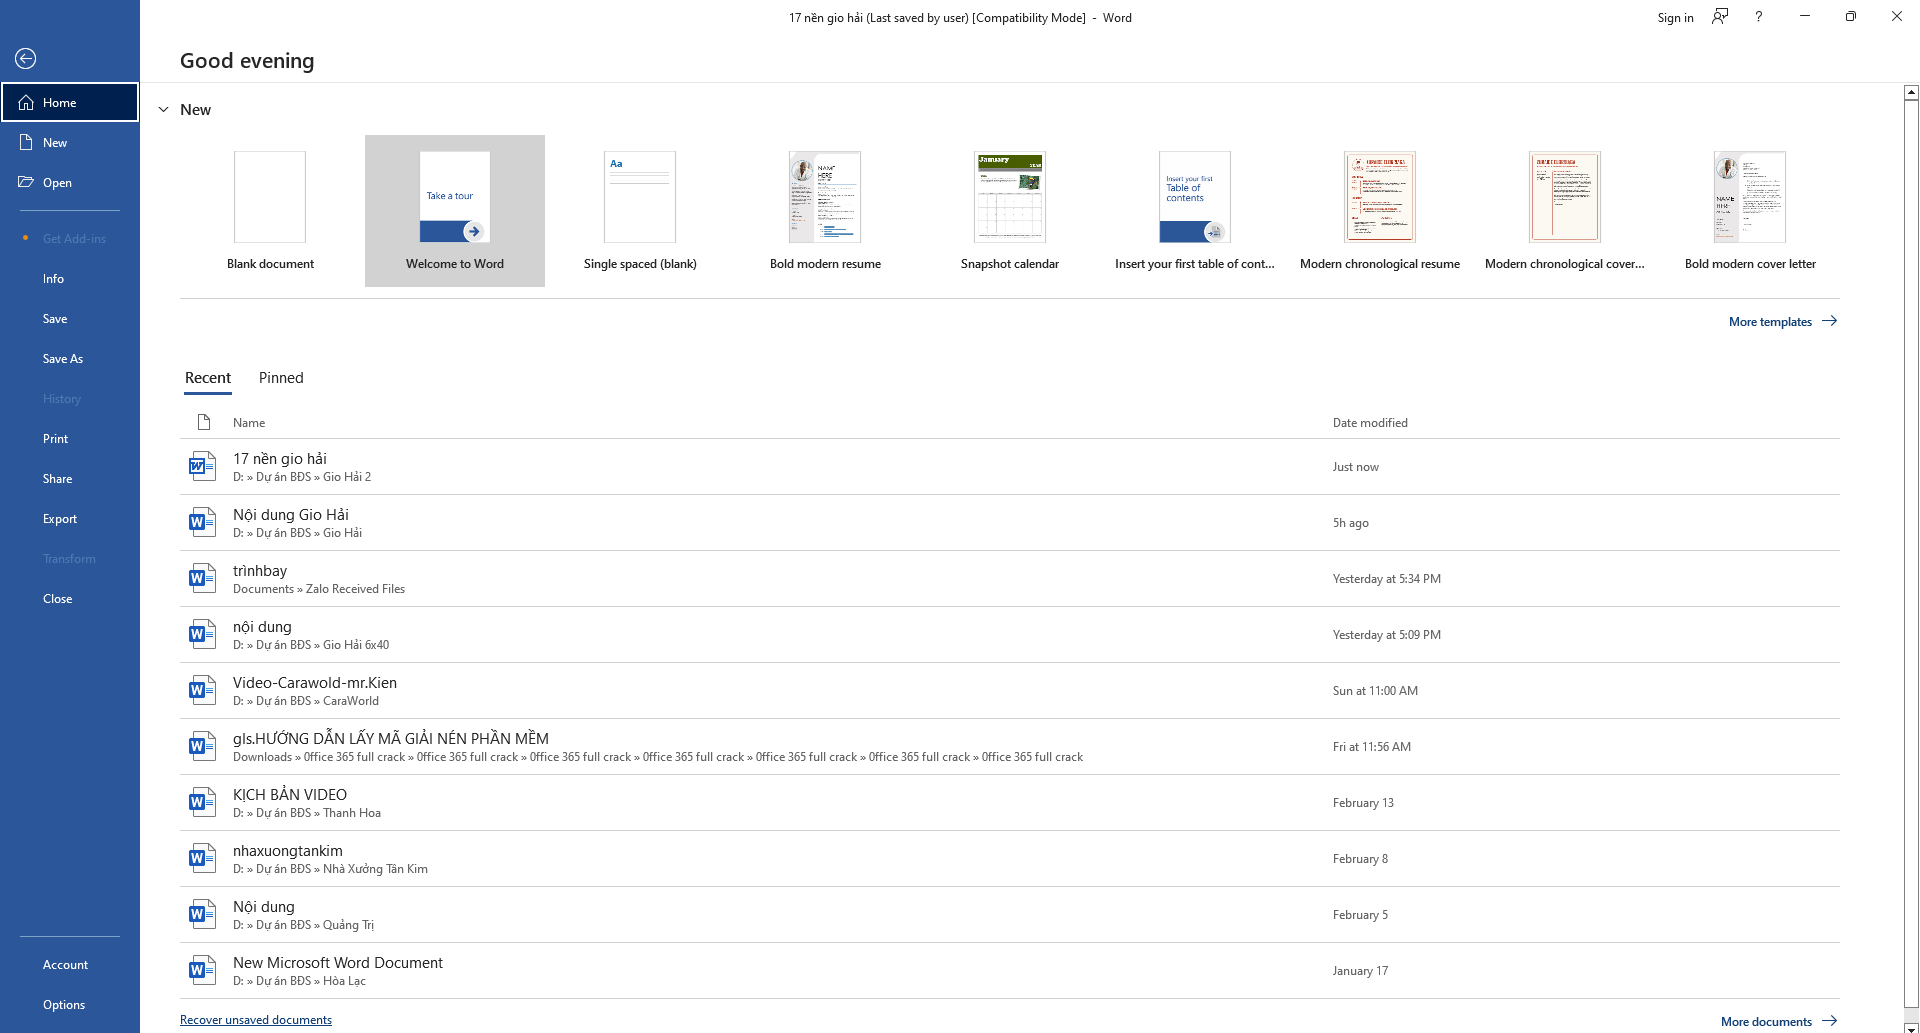Click the feedback person icon near Sign in
The height and width of the screenshot is (1033, 1920).
[1719, 17]
